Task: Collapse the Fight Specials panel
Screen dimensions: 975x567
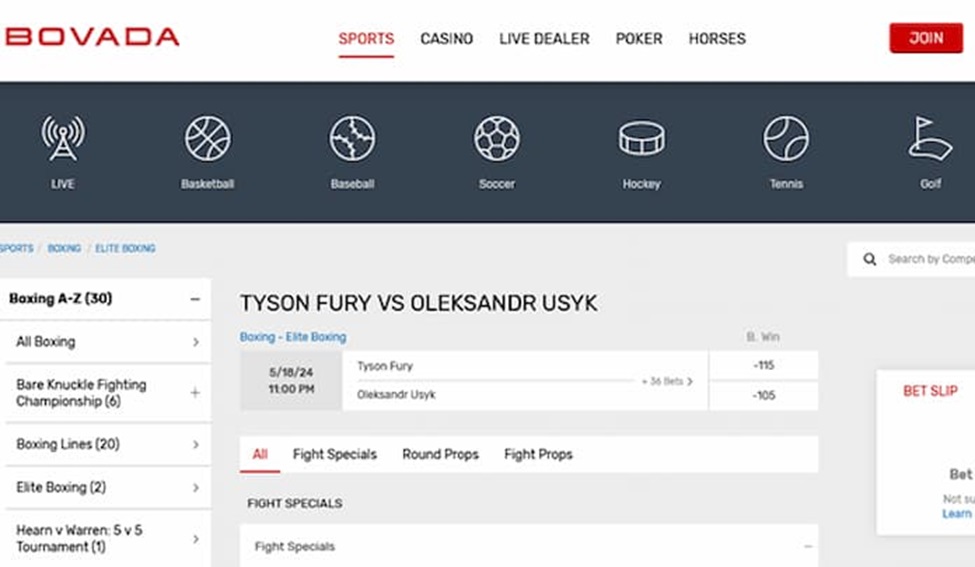Action: pyautogui.click(x=808, y=547)
